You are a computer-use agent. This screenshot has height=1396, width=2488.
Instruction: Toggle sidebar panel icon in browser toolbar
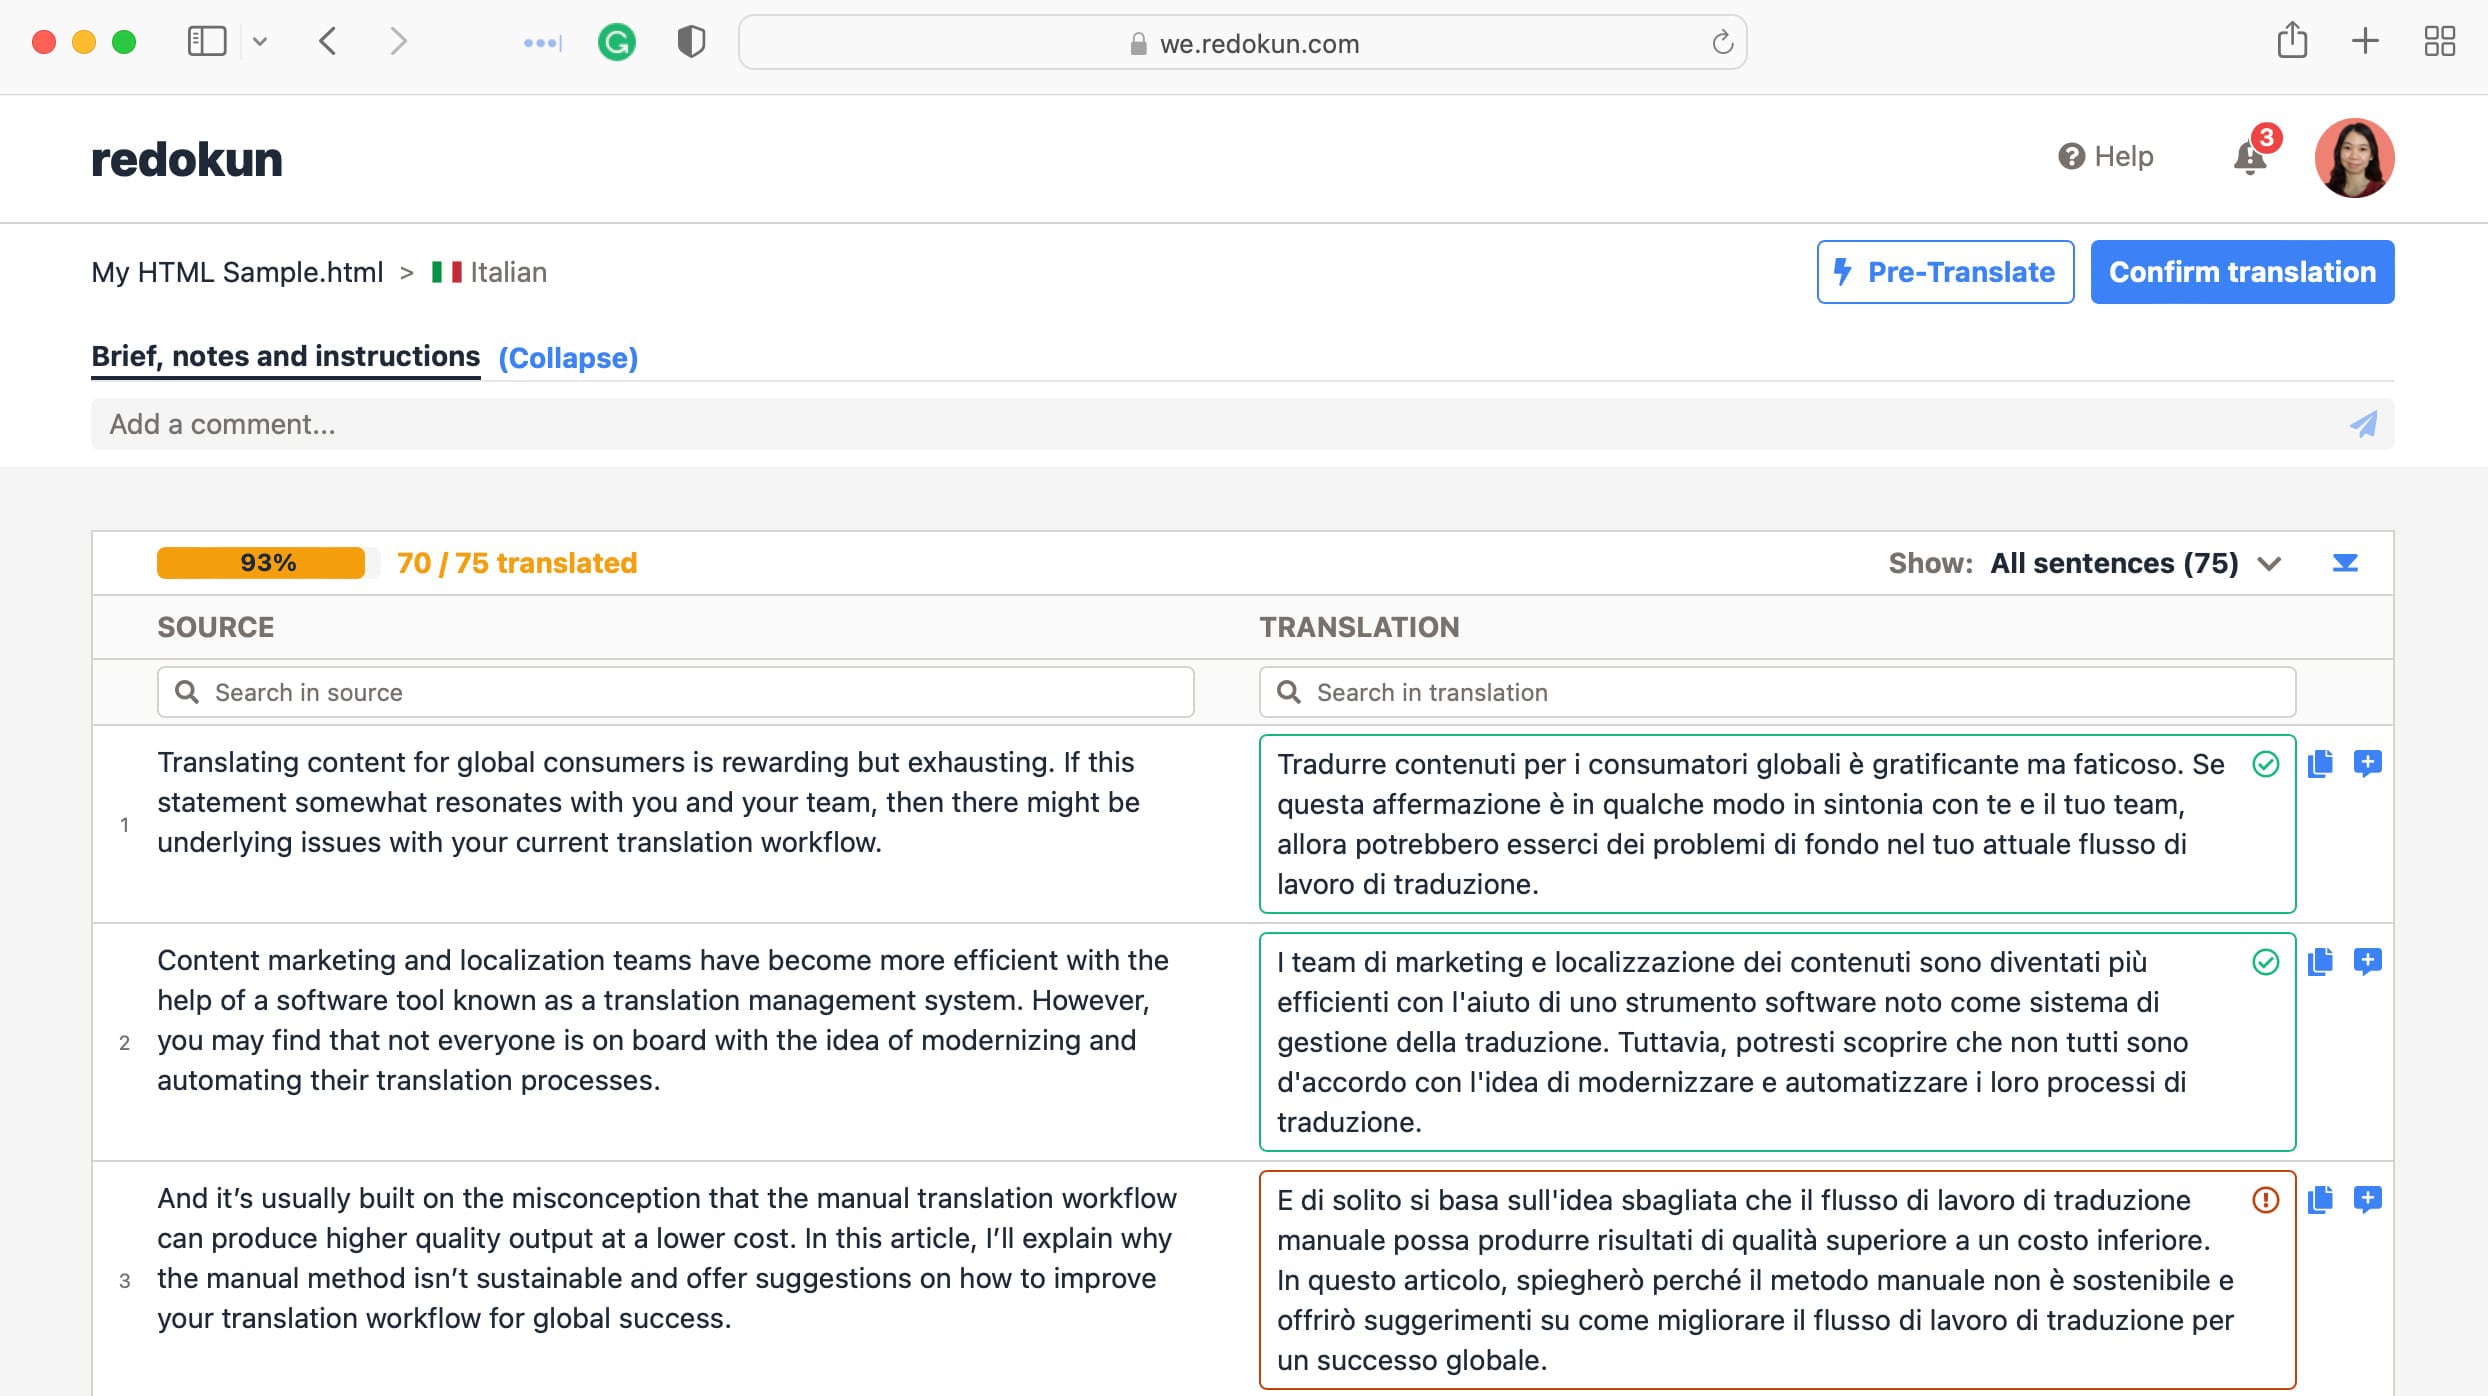point(207,41)
